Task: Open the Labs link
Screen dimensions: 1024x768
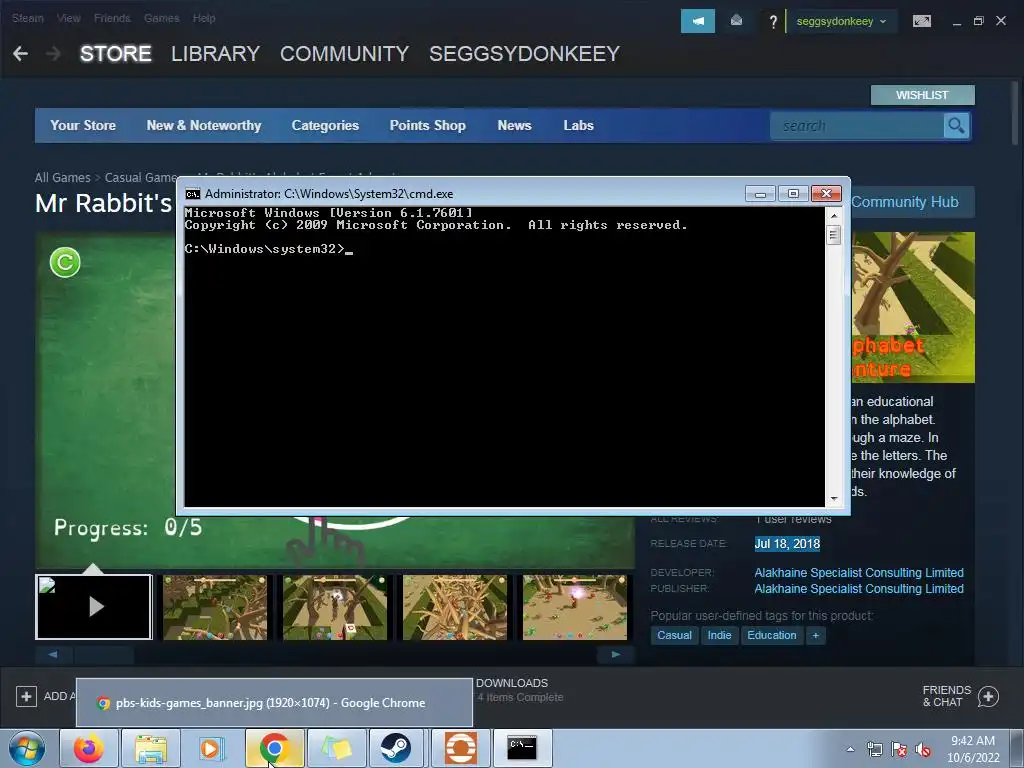Action: coord(579,125)
